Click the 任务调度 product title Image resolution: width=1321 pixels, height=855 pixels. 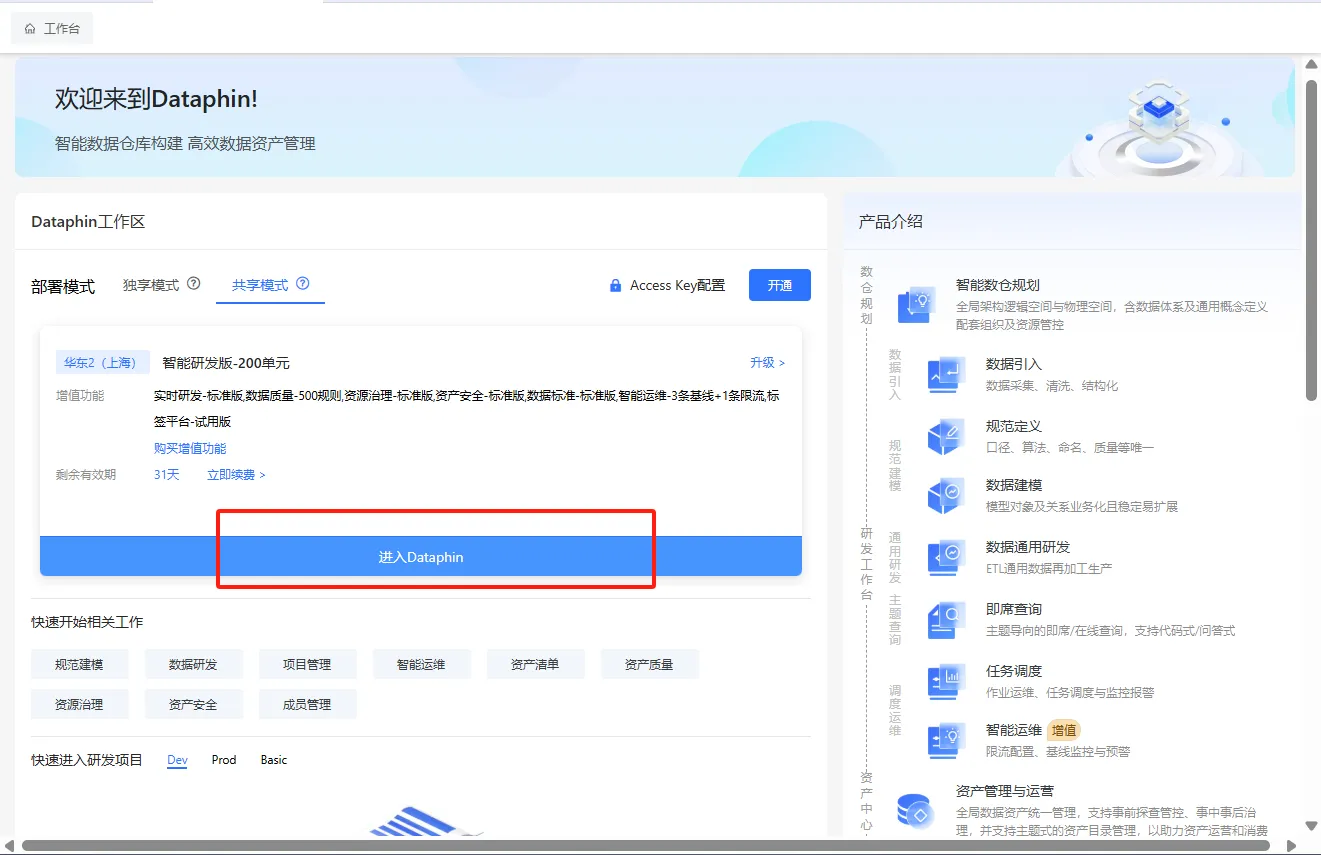1014,671
